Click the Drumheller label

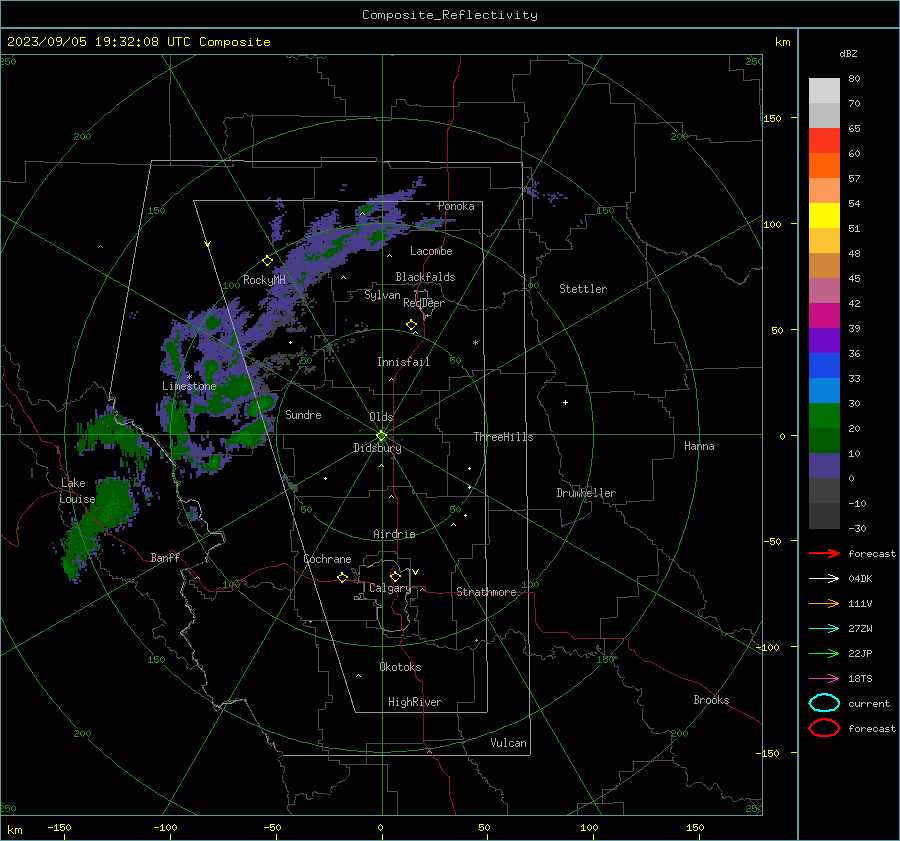(x=586, y=493)
